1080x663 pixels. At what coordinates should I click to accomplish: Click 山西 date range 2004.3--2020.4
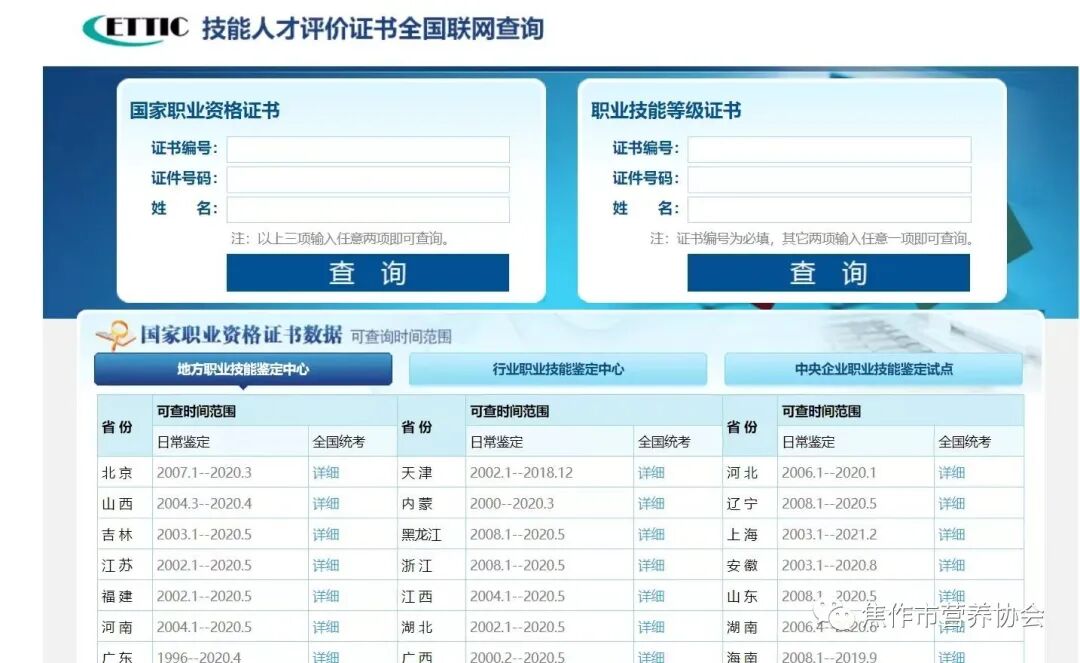coord(204,504)
